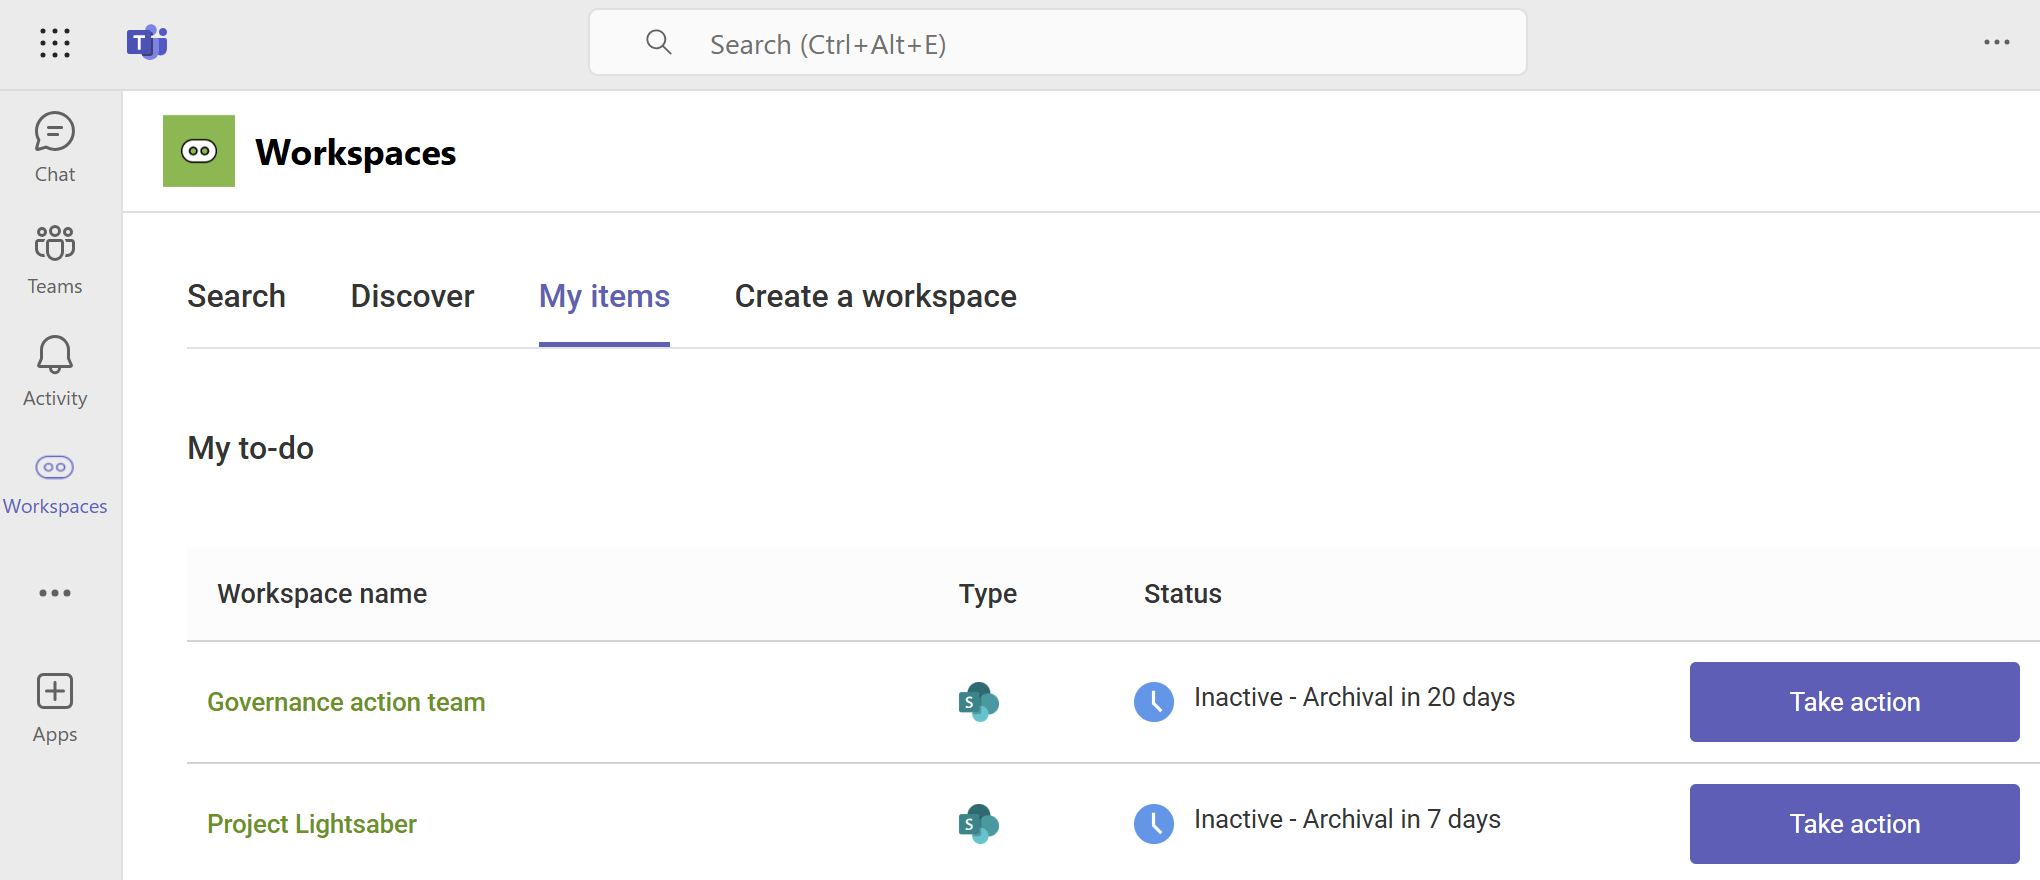Viewport: 2040px width, 880px height.
Task: Click the Status column header
Action: 1183,594
